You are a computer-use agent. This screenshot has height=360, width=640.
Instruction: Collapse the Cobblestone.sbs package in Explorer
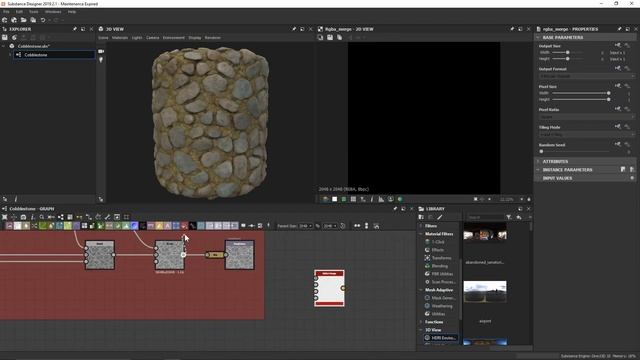(x=4, y=46)
